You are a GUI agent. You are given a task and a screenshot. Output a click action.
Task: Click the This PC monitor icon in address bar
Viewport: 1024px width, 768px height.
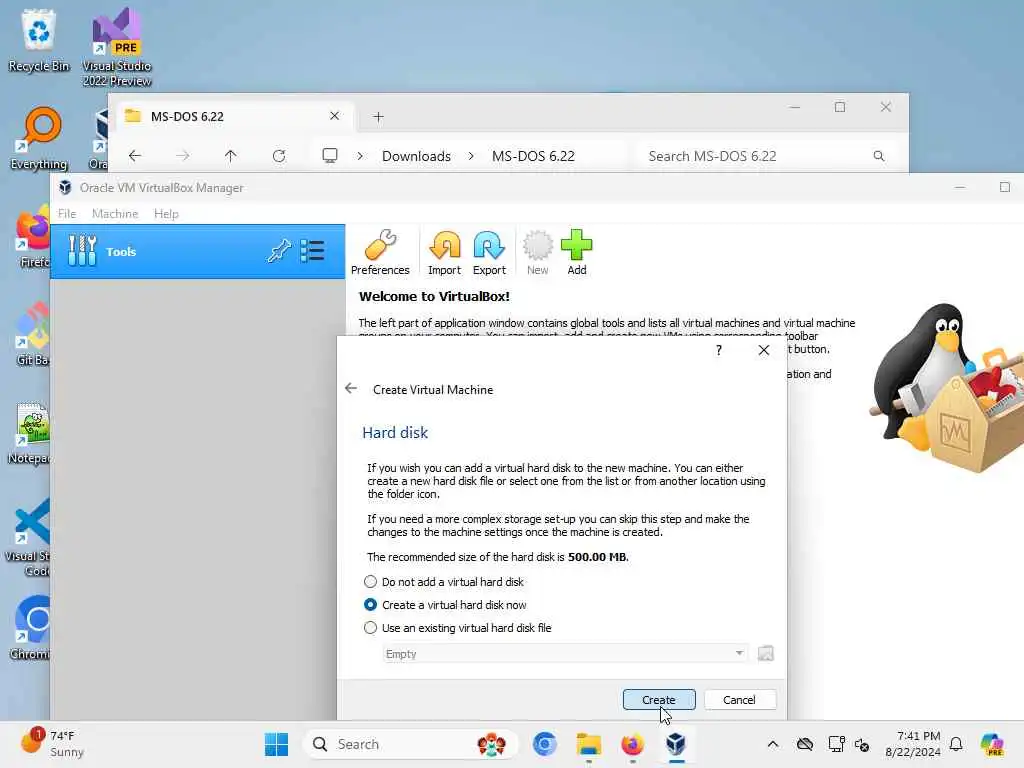coord(330,155)
